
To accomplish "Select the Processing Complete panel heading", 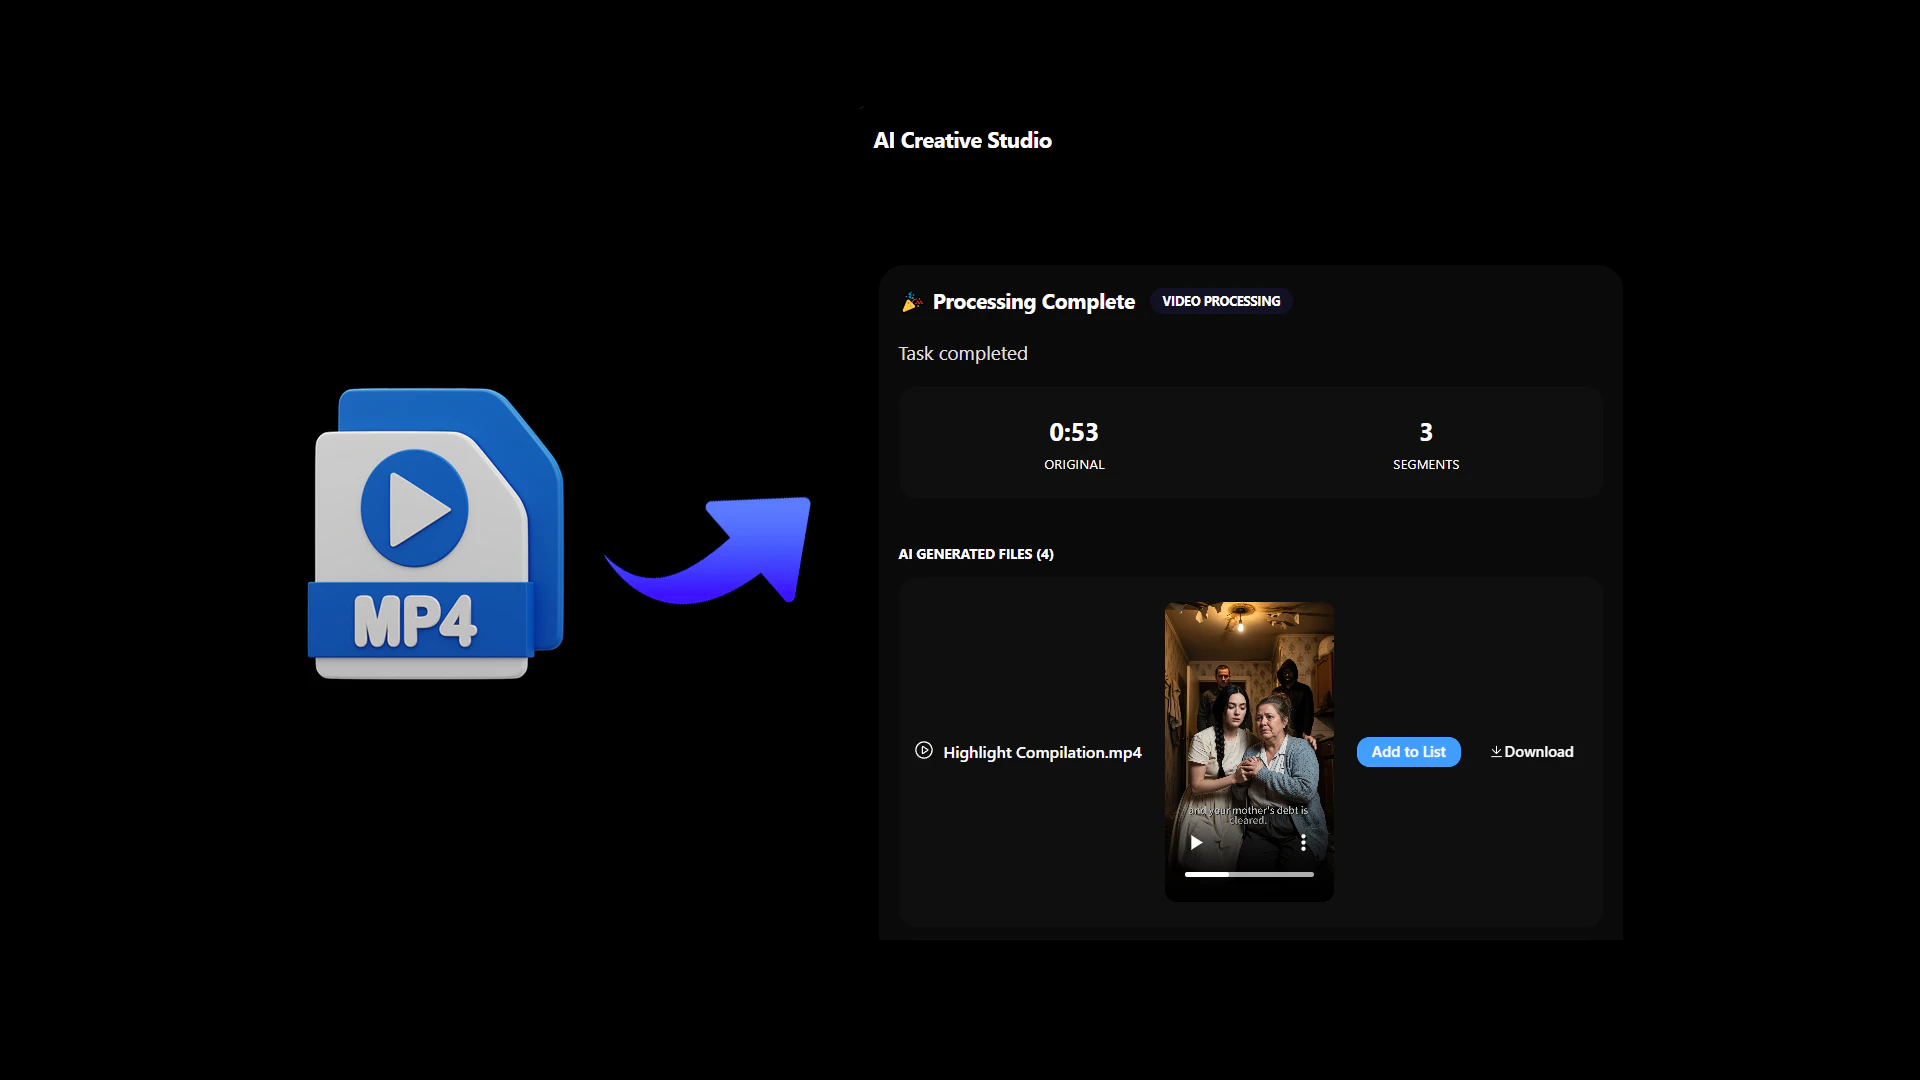I will 1033,301.
